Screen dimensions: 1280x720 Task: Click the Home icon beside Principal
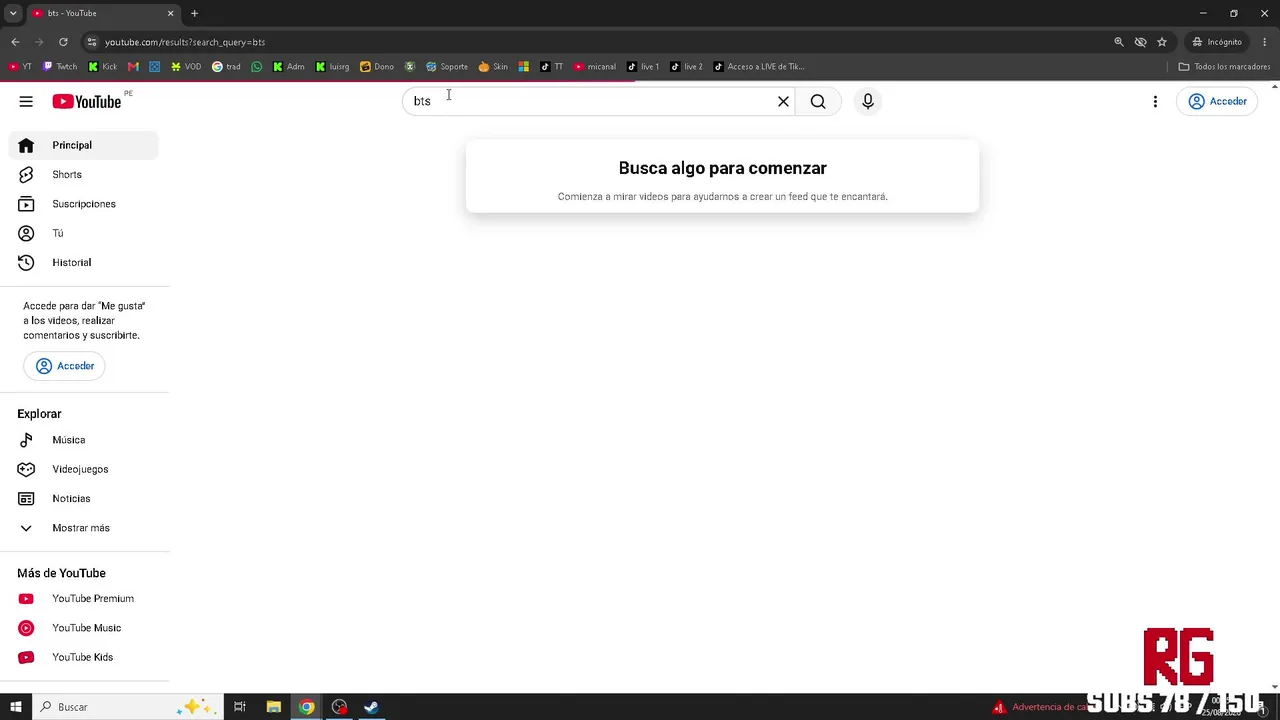(x=26, y=145)
